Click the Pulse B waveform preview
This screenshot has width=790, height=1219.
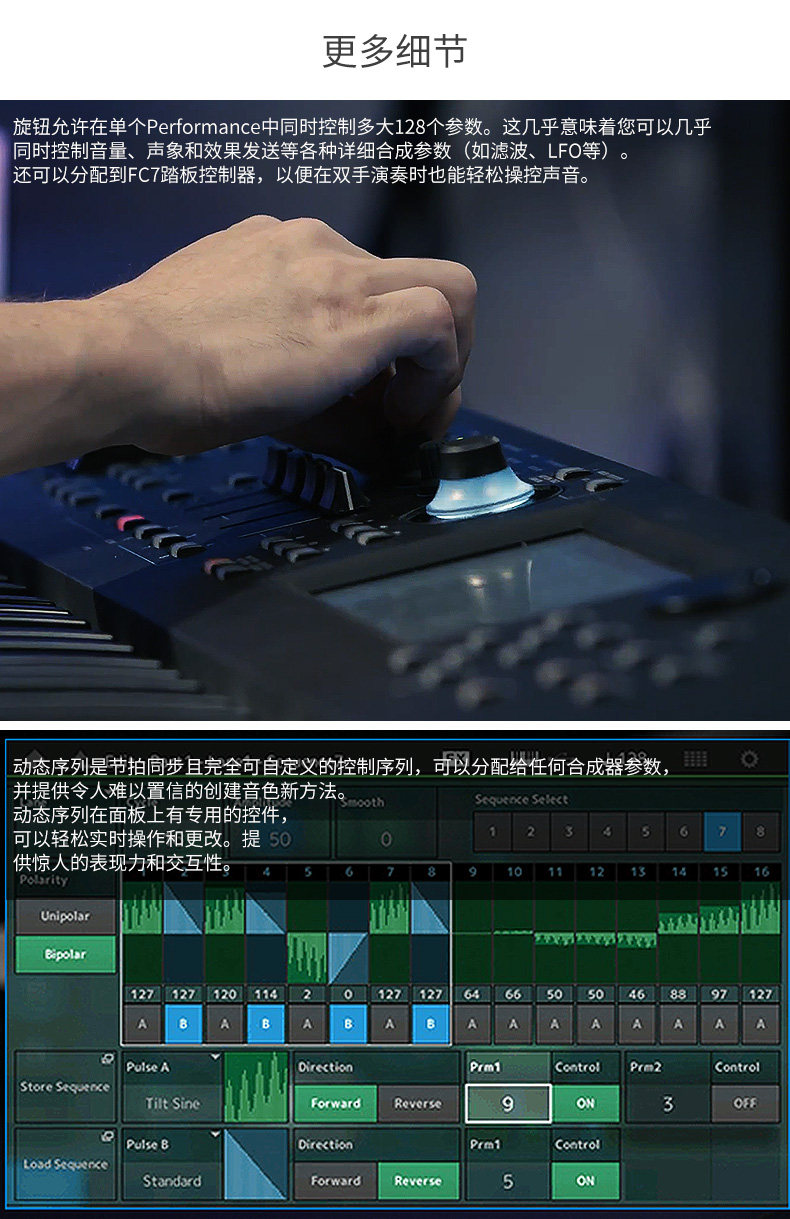coord(256,1164)
